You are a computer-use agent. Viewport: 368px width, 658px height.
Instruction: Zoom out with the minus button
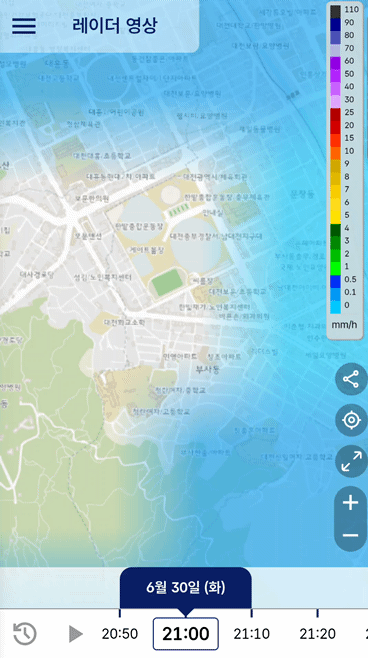click(350, 535)
